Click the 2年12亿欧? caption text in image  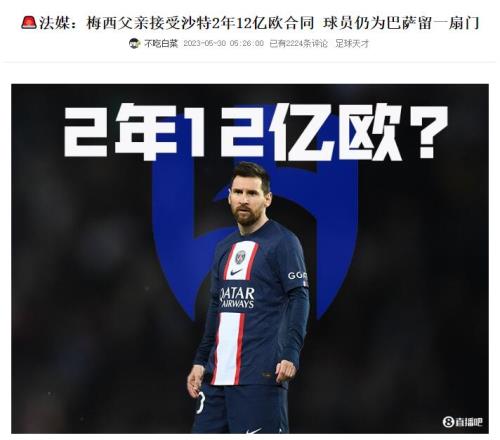(x=255, y=132)
